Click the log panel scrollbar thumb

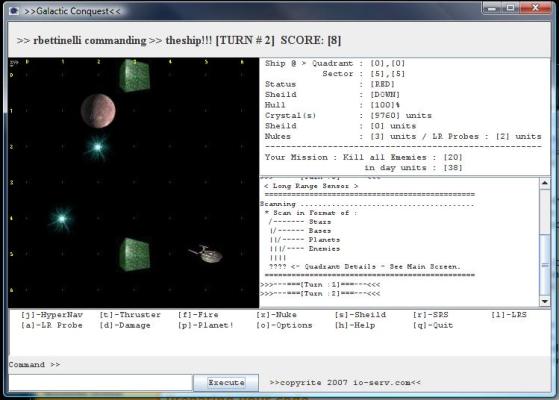(x=545, y=265)
